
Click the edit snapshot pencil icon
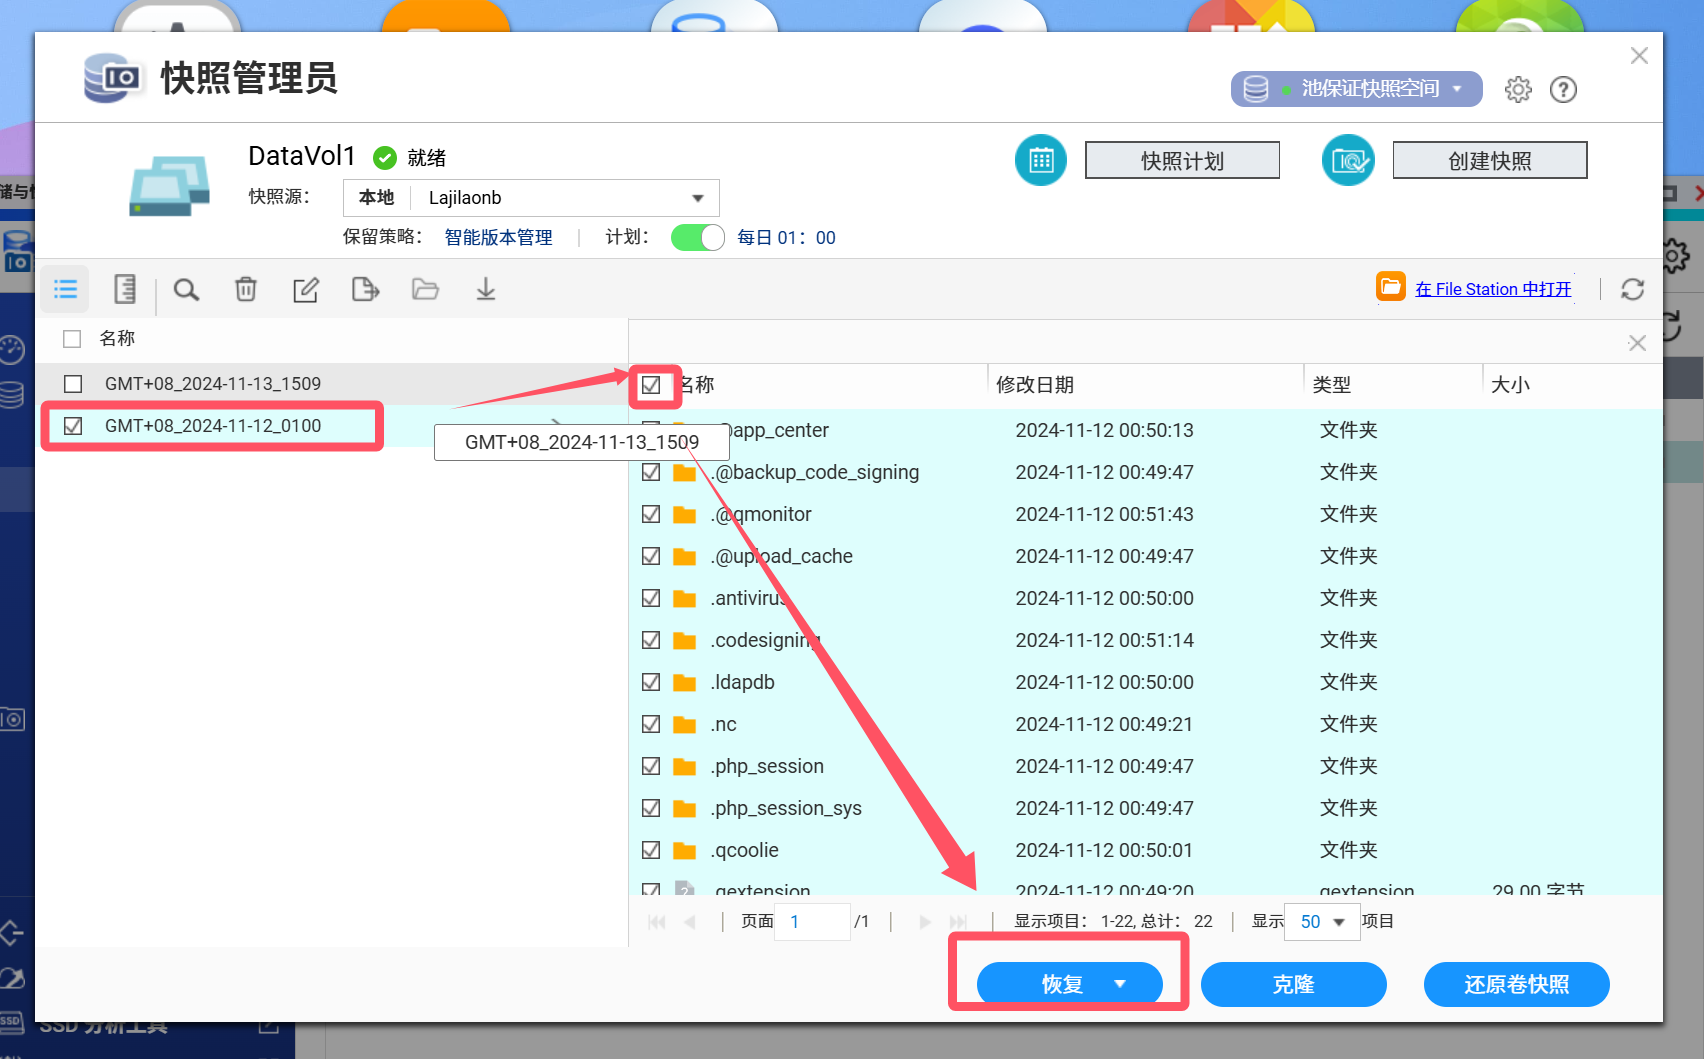coord(306,289)
